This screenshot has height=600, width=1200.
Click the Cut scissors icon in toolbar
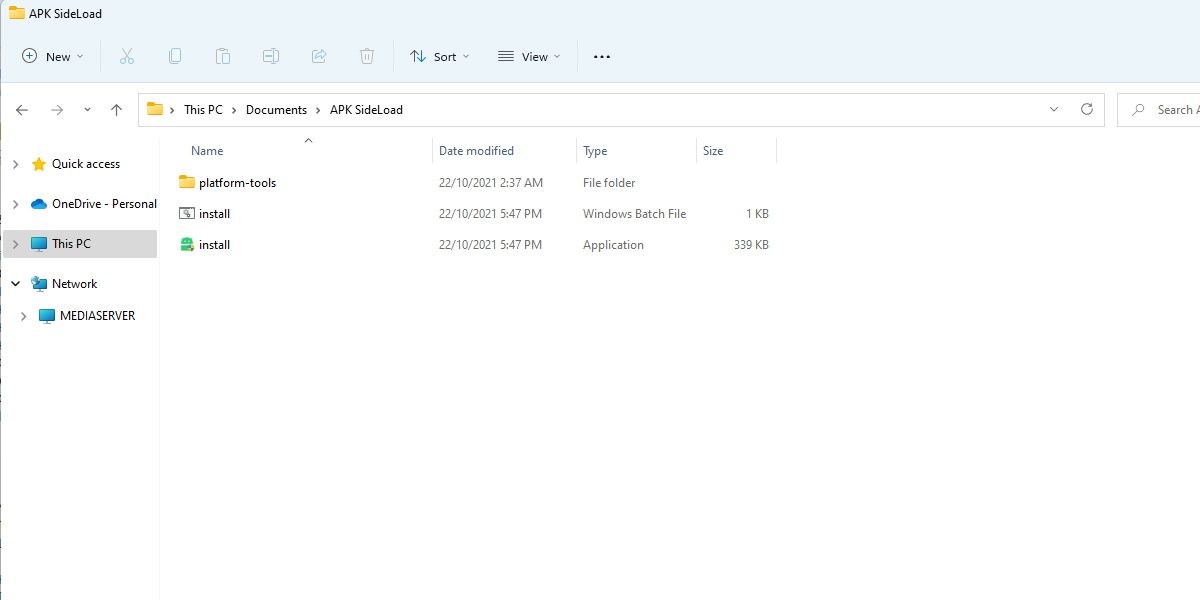pyautogui.click(x=127, y=57)
